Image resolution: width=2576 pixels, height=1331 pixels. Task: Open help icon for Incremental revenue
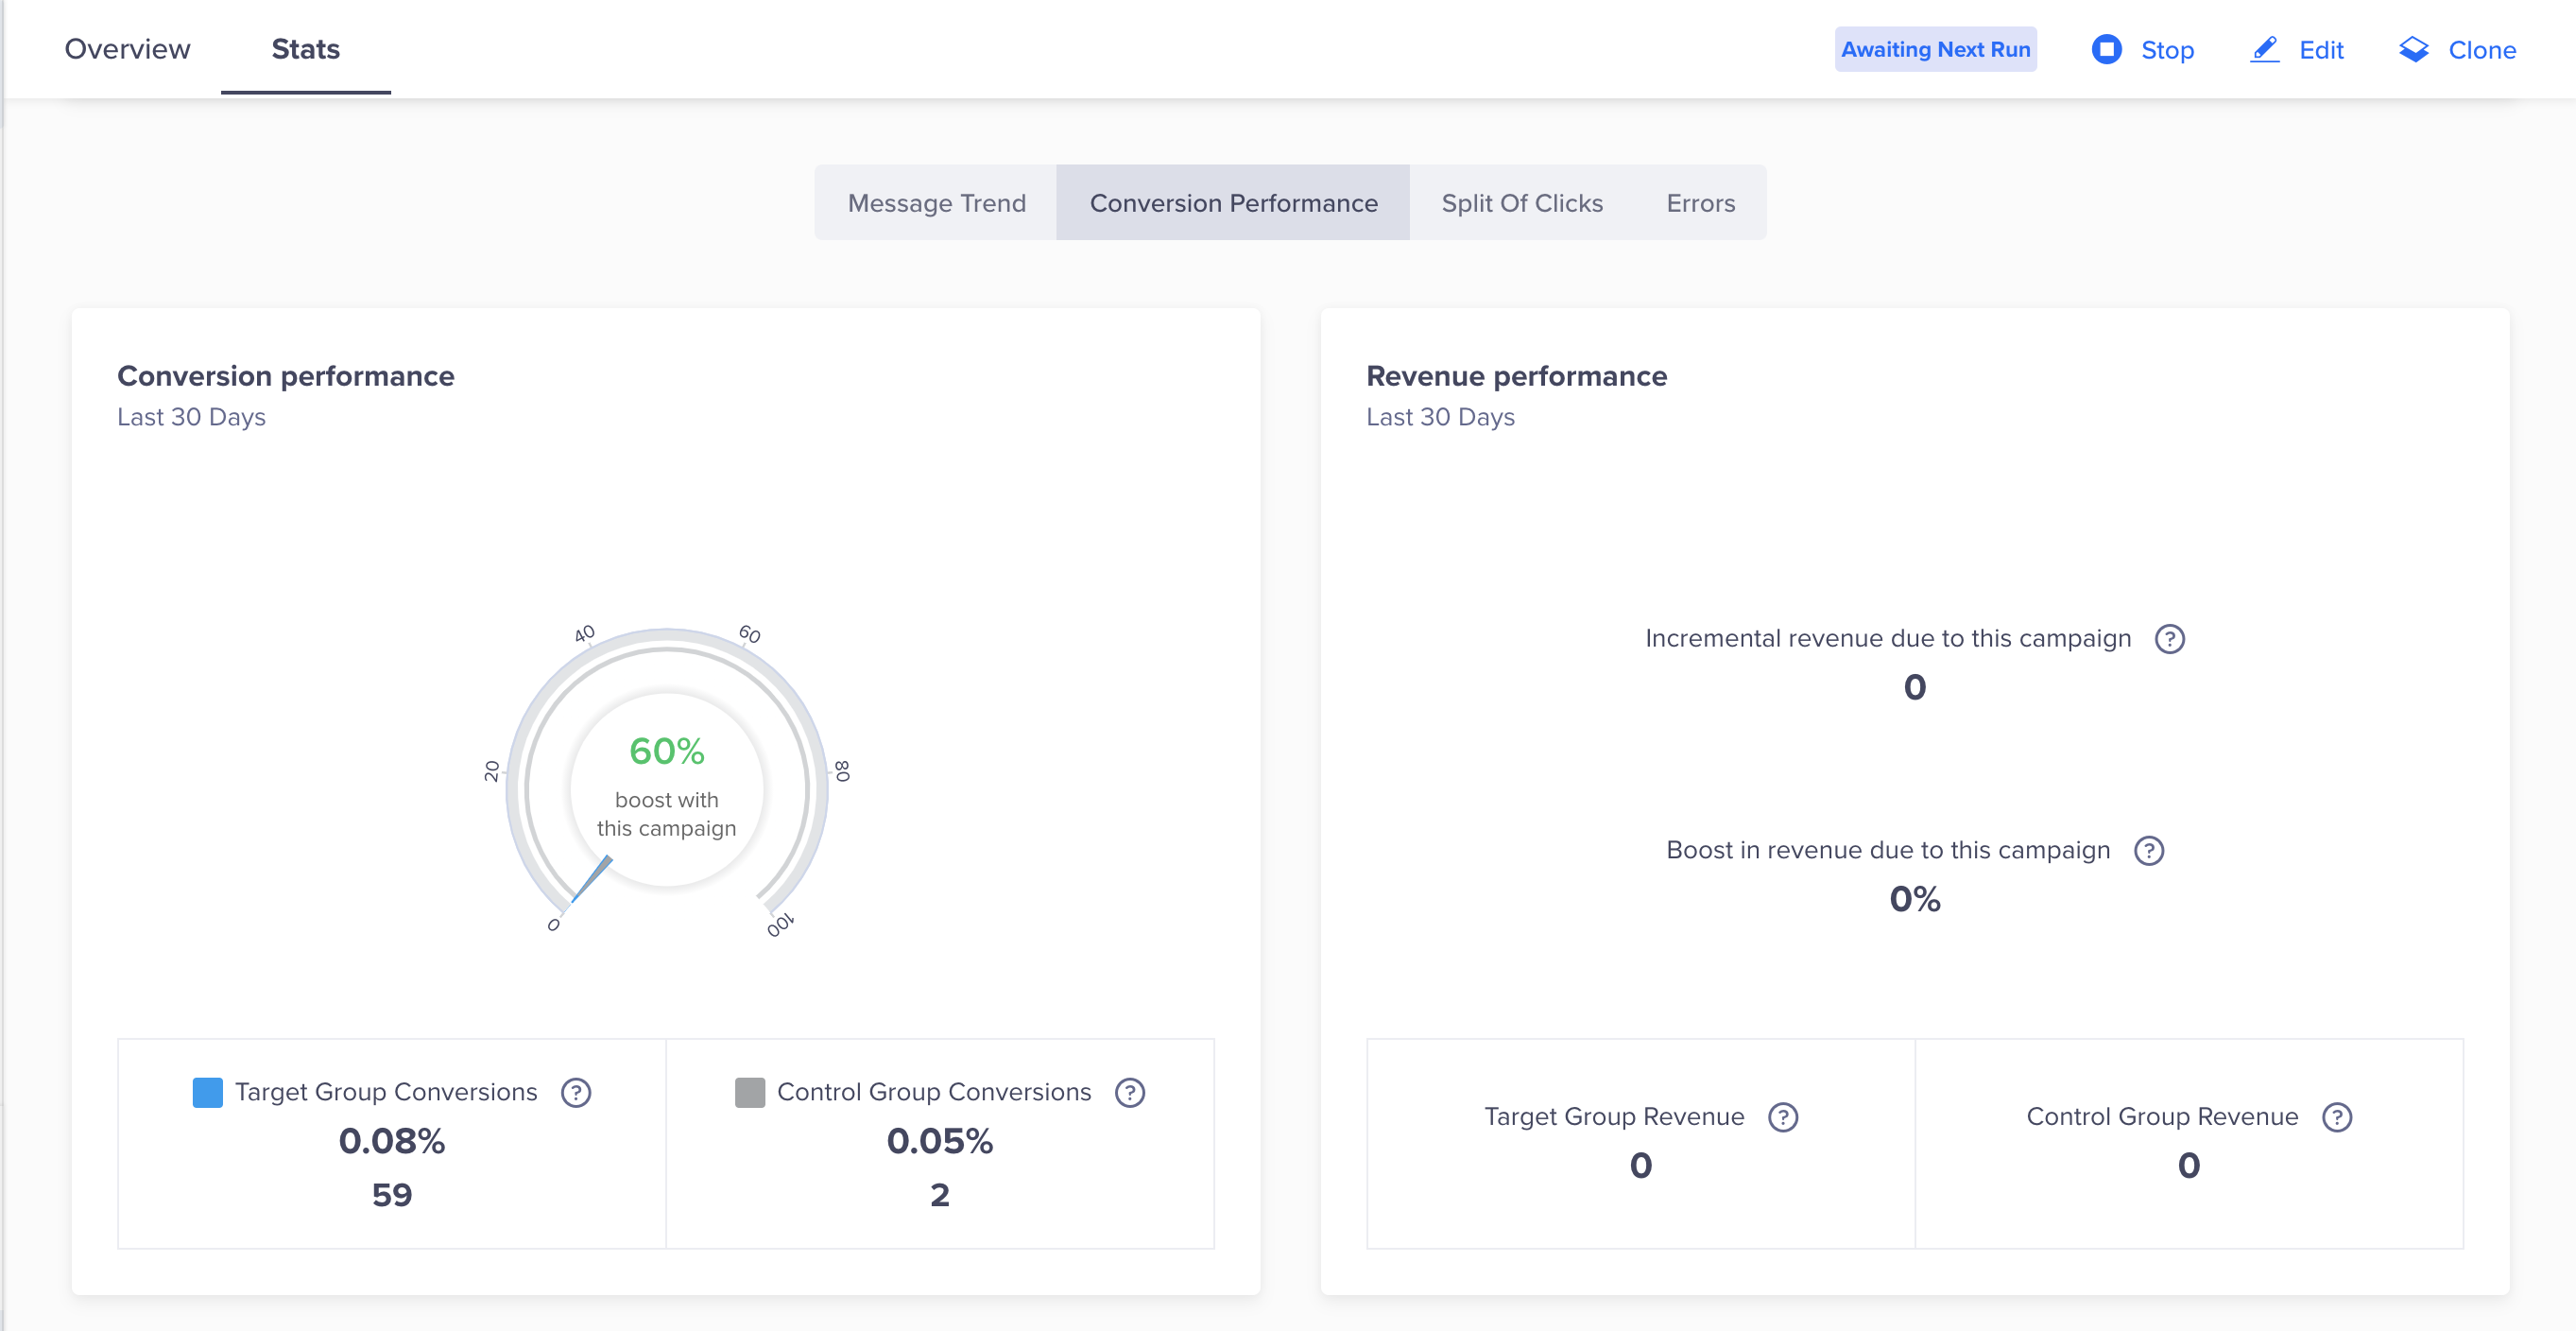[2169, 639]
